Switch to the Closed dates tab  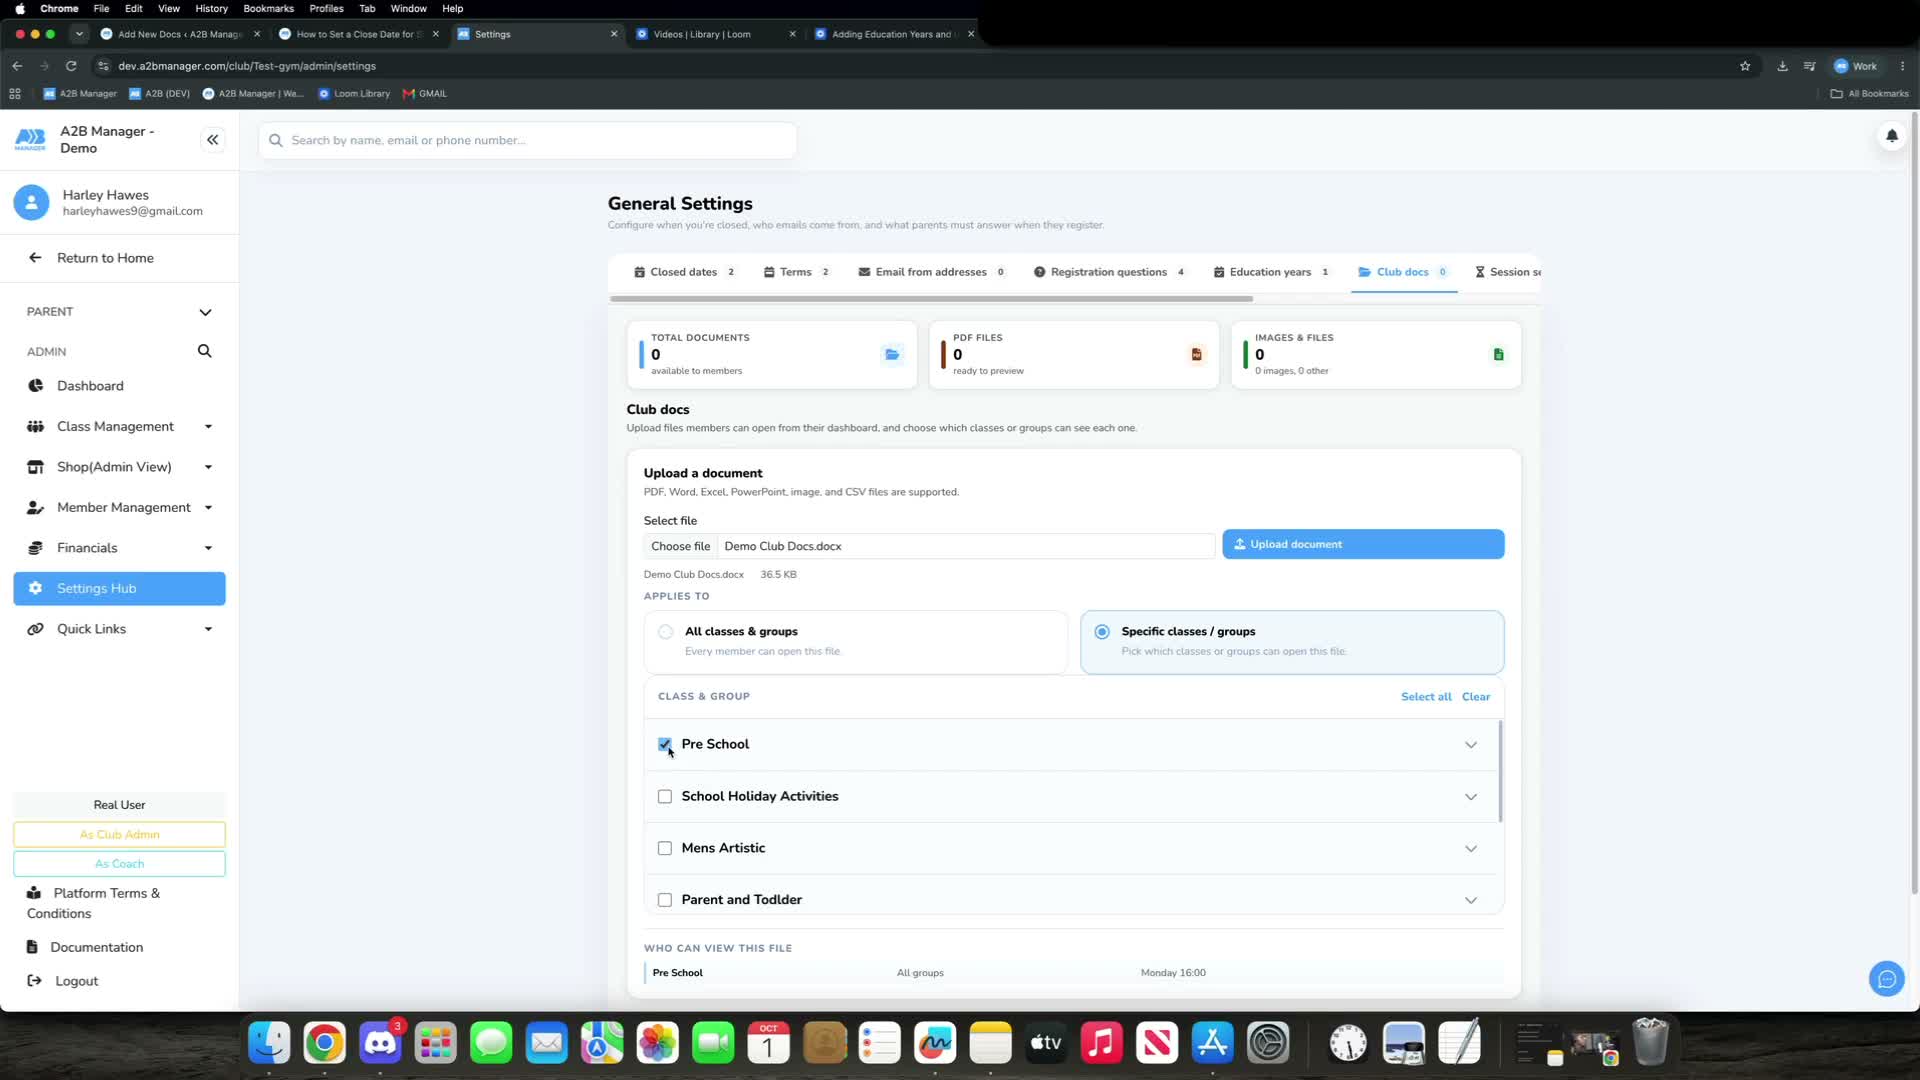click(x=684, y=272)
